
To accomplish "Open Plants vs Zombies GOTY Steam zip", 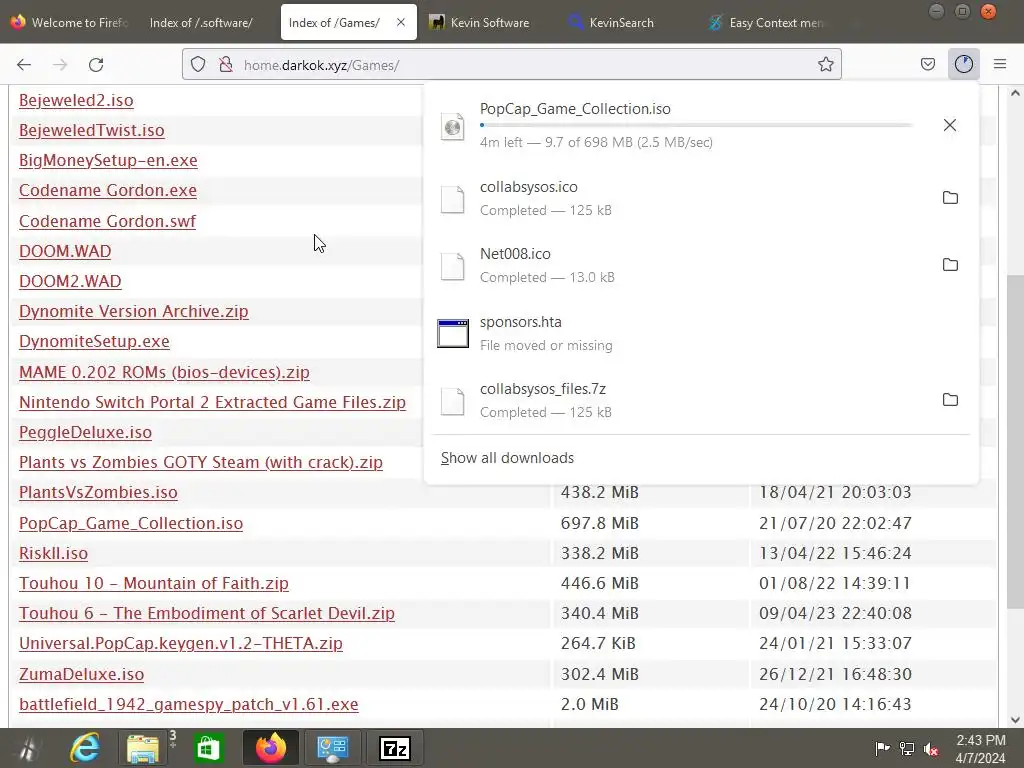I will [x=201, y=462].
